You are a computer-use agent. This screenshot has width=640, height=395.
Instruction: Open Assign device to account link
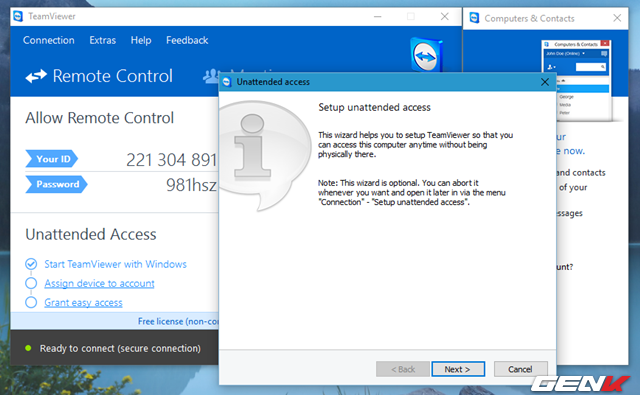point(99,283)
